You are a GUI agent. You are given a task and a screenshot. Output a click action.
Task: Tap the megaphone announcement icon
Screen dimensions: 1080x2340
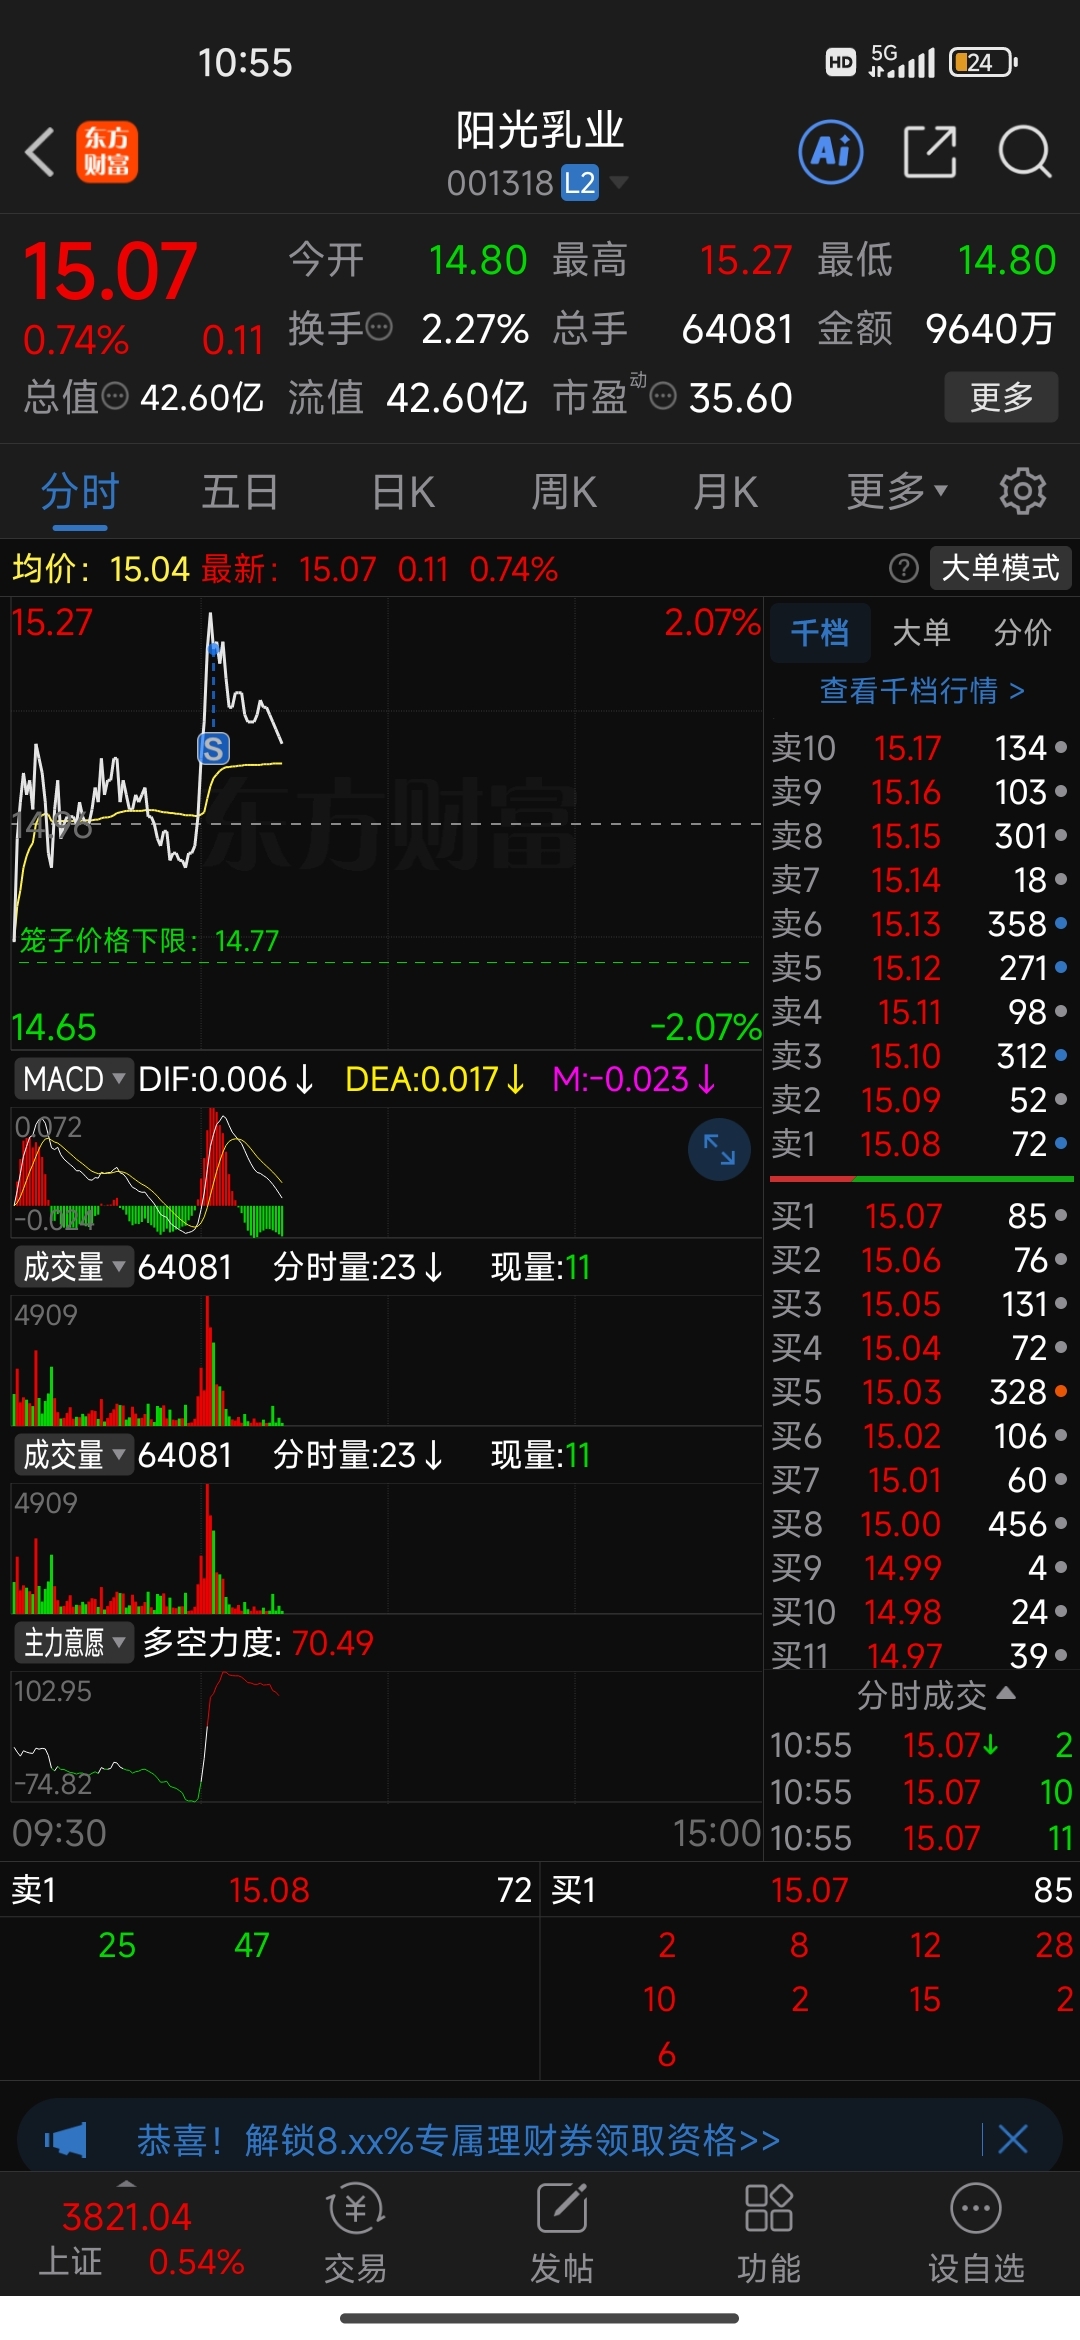(66, 2140)
